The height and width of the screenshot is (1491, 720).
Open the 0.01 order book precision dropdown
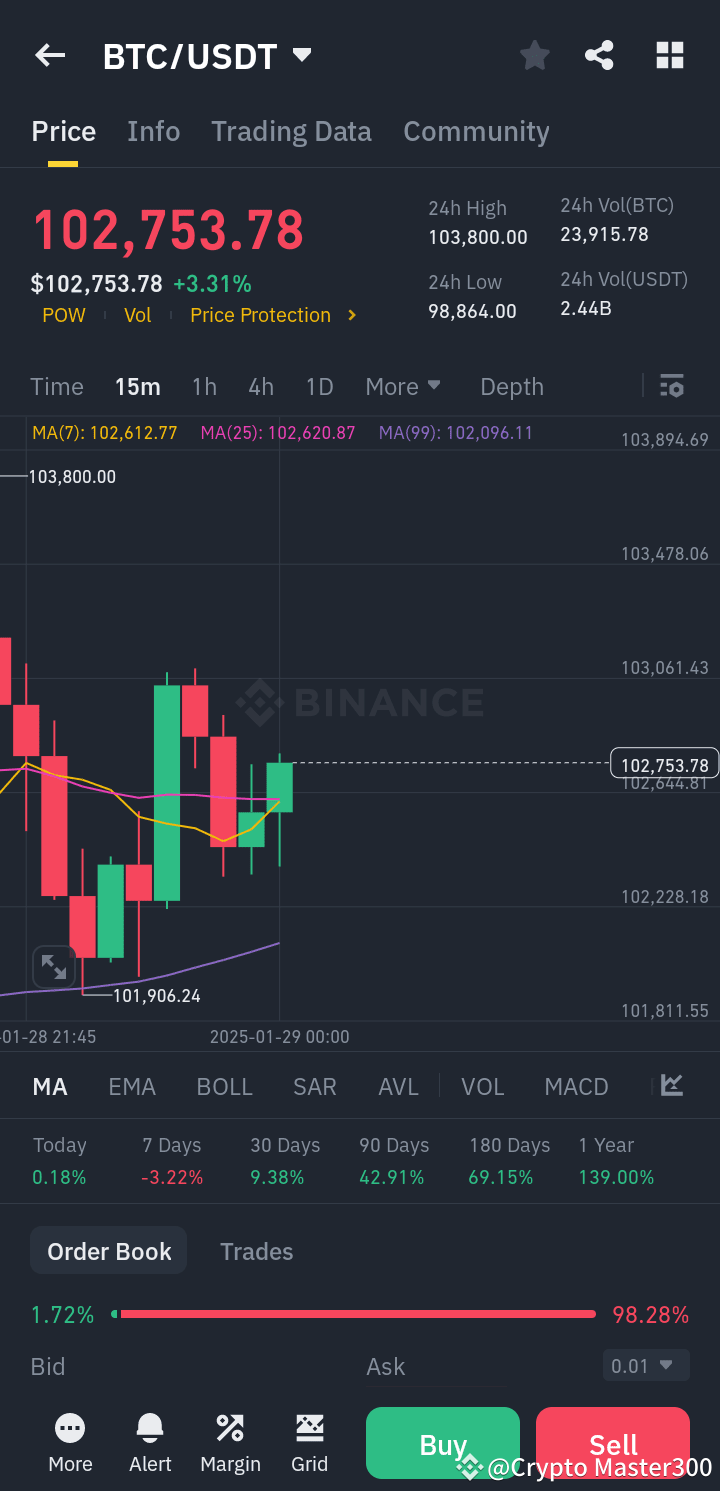click(646, 1366)
